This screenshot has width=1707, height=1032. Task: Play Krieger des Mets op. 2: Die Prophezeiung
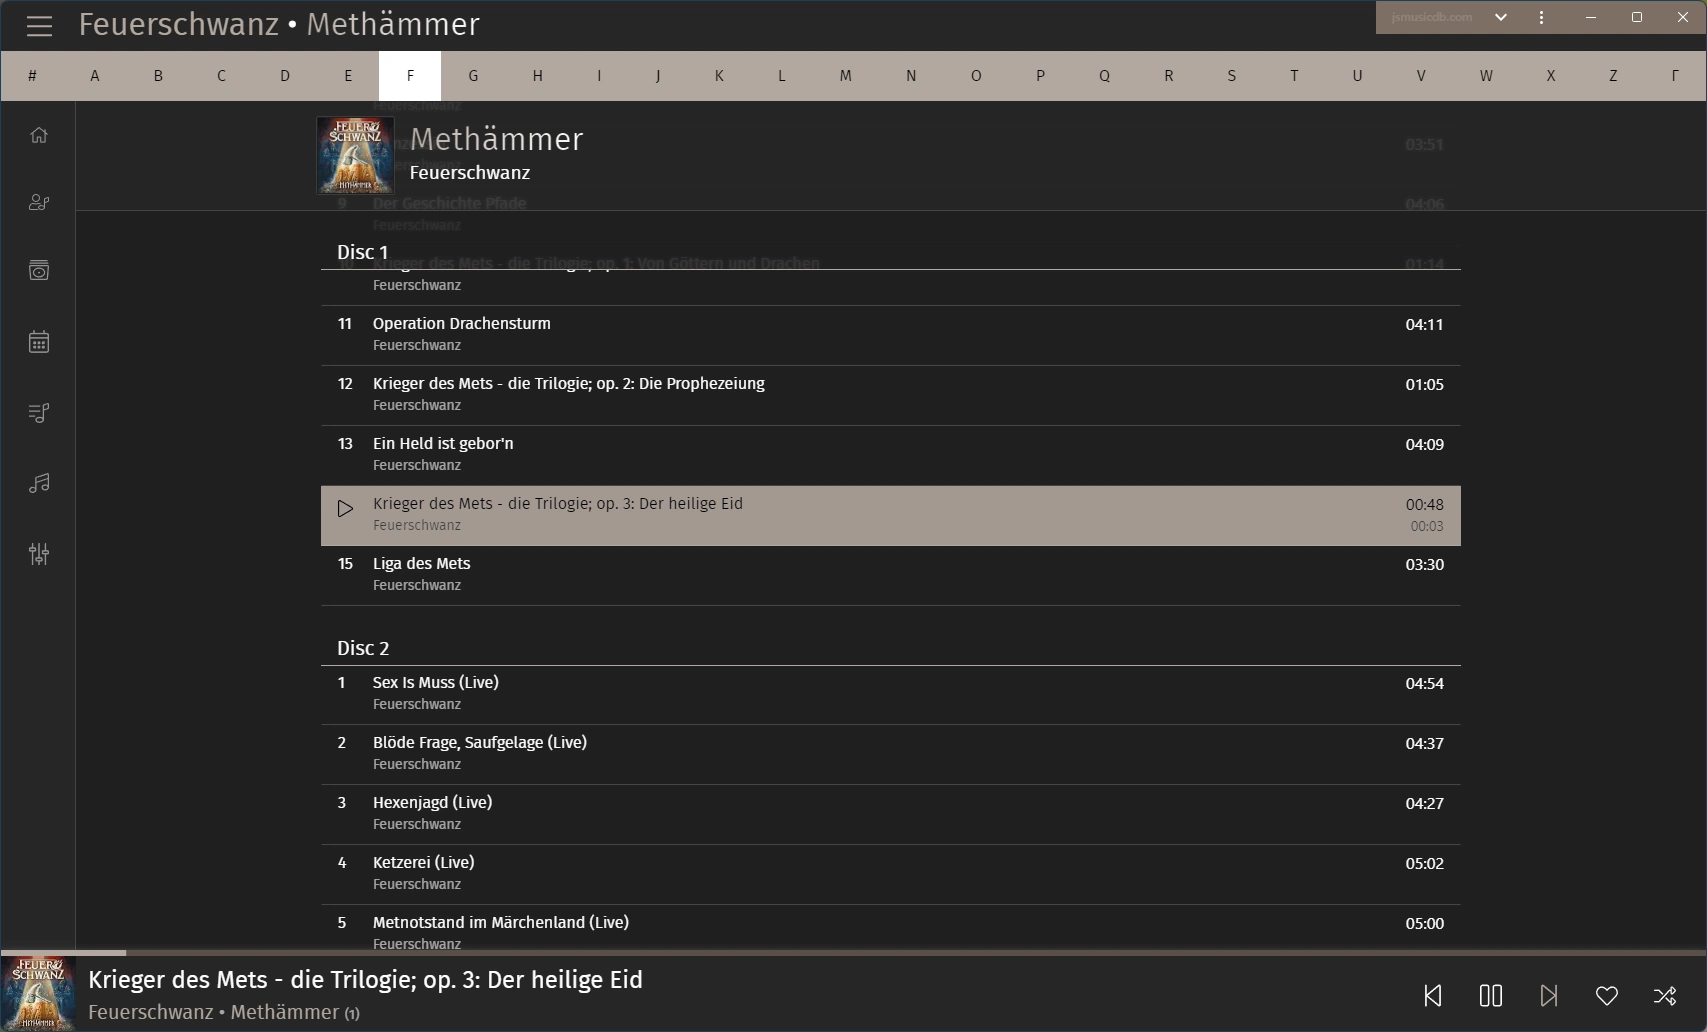(890, 395)
